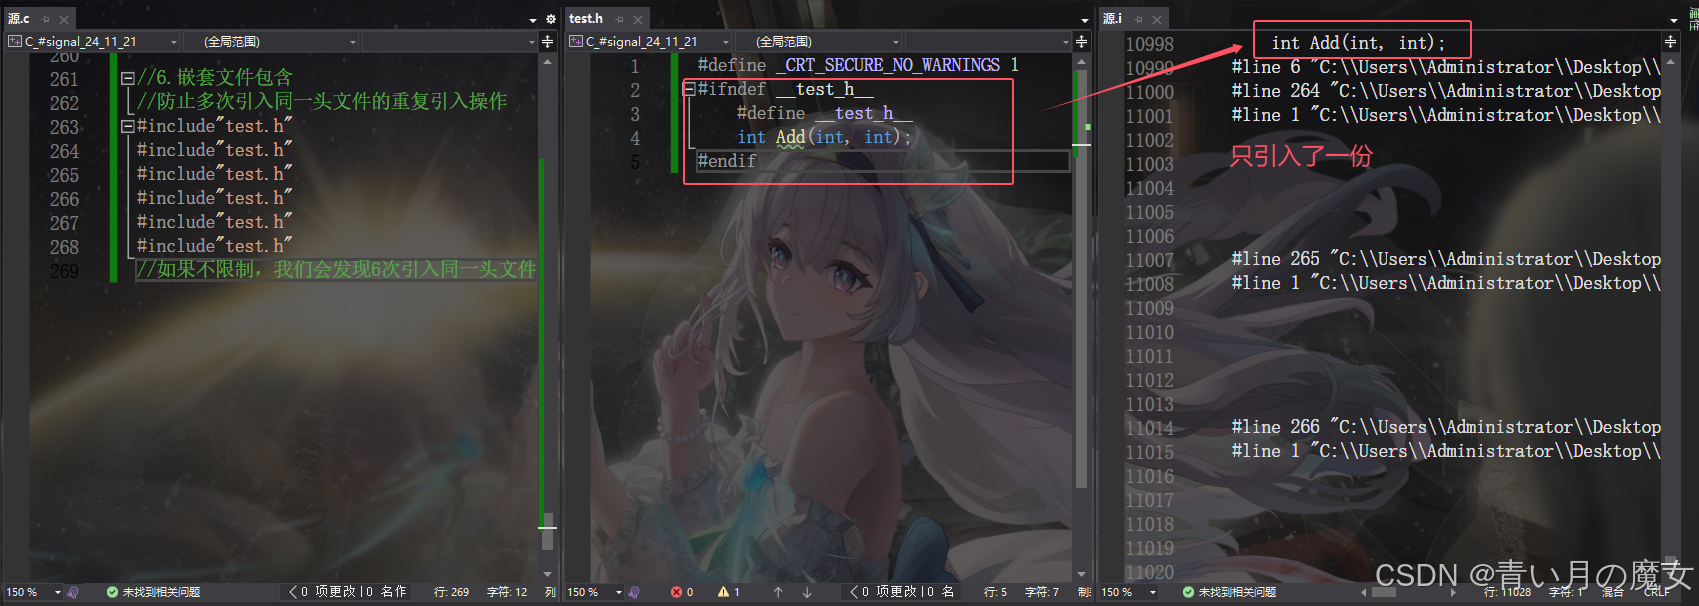Open IntelliCode icon in test.h status bar

point(635,592)
